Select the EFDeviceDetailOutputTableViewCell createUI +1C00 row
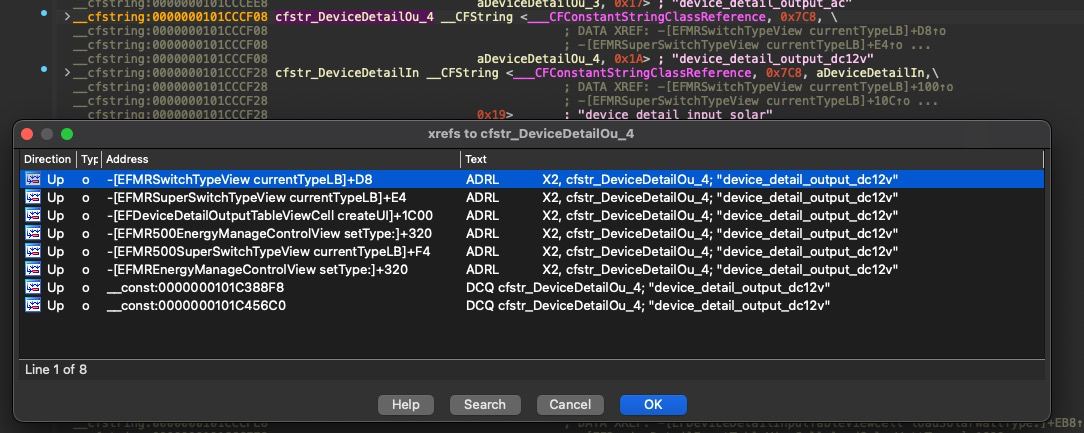The image size is (1084, 433). click(x=532, y=215)
